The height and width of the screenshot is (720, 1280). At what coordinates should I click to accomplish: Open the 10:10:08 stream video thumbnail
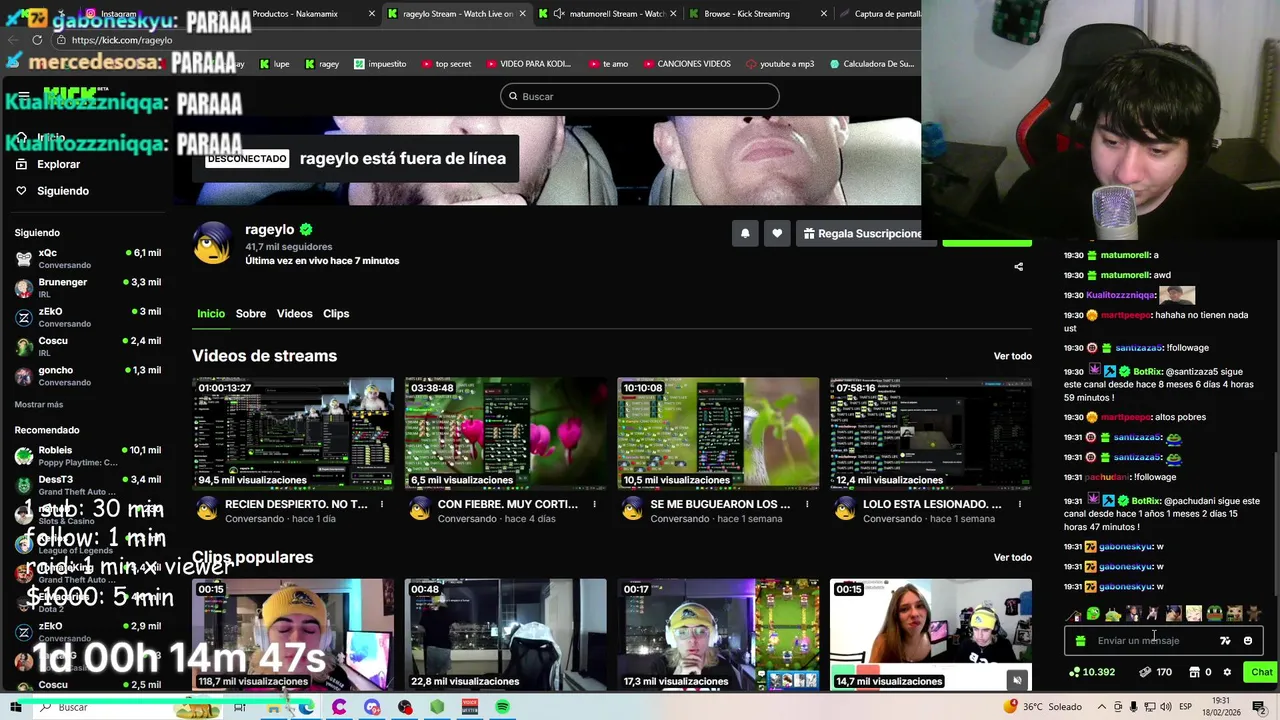point(718,433)
